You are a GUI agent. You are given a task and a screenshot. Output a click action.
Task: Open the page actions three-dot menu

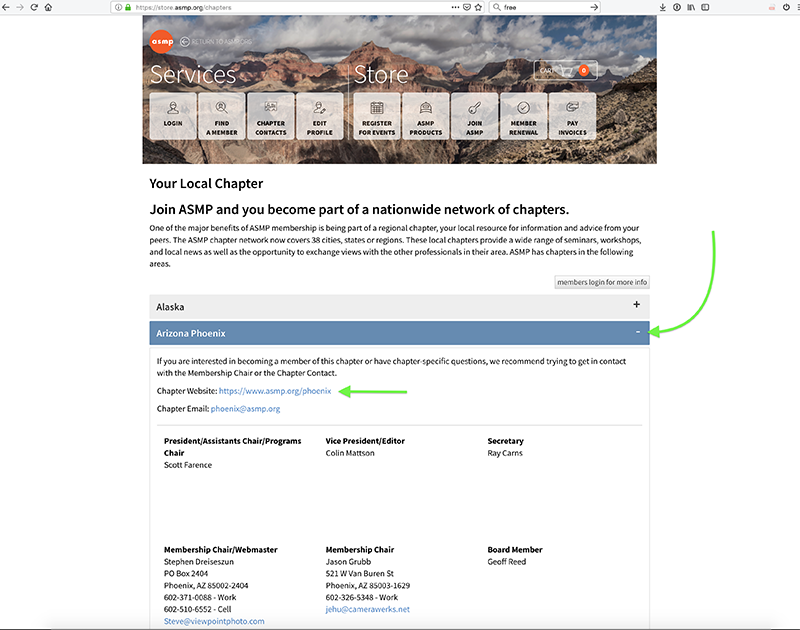tap(455, 7)
